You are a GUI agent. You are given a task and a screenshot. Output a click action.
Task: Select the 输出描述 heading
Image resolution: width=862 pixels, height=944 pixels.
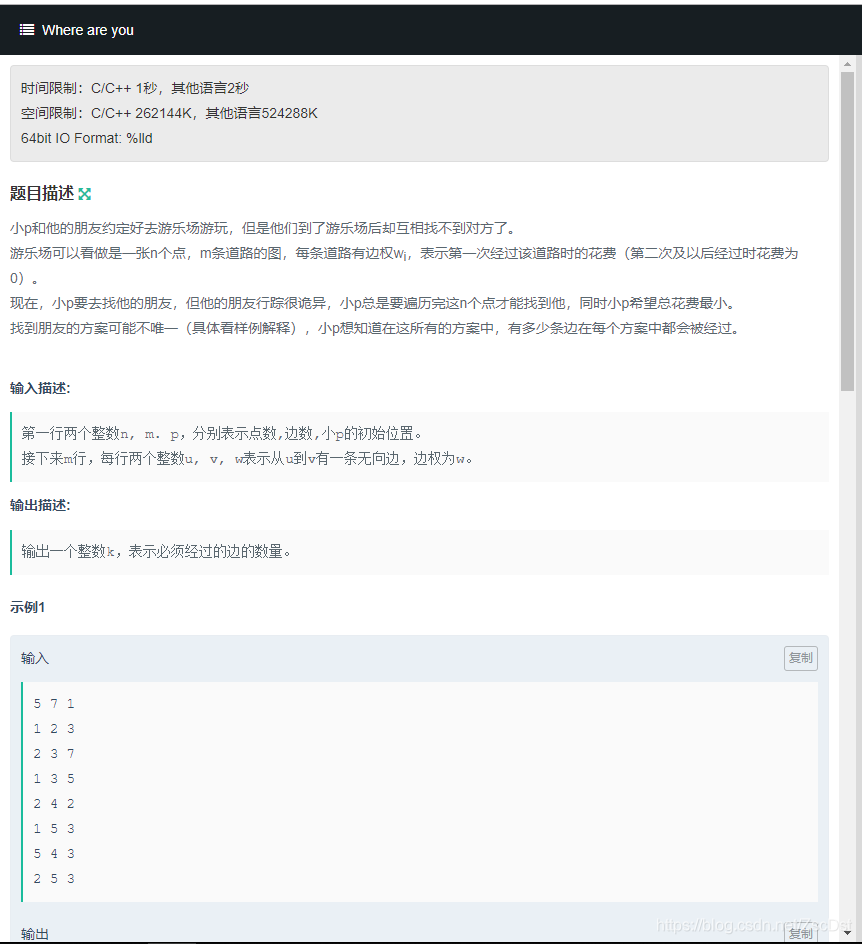(x=40, y=505)
